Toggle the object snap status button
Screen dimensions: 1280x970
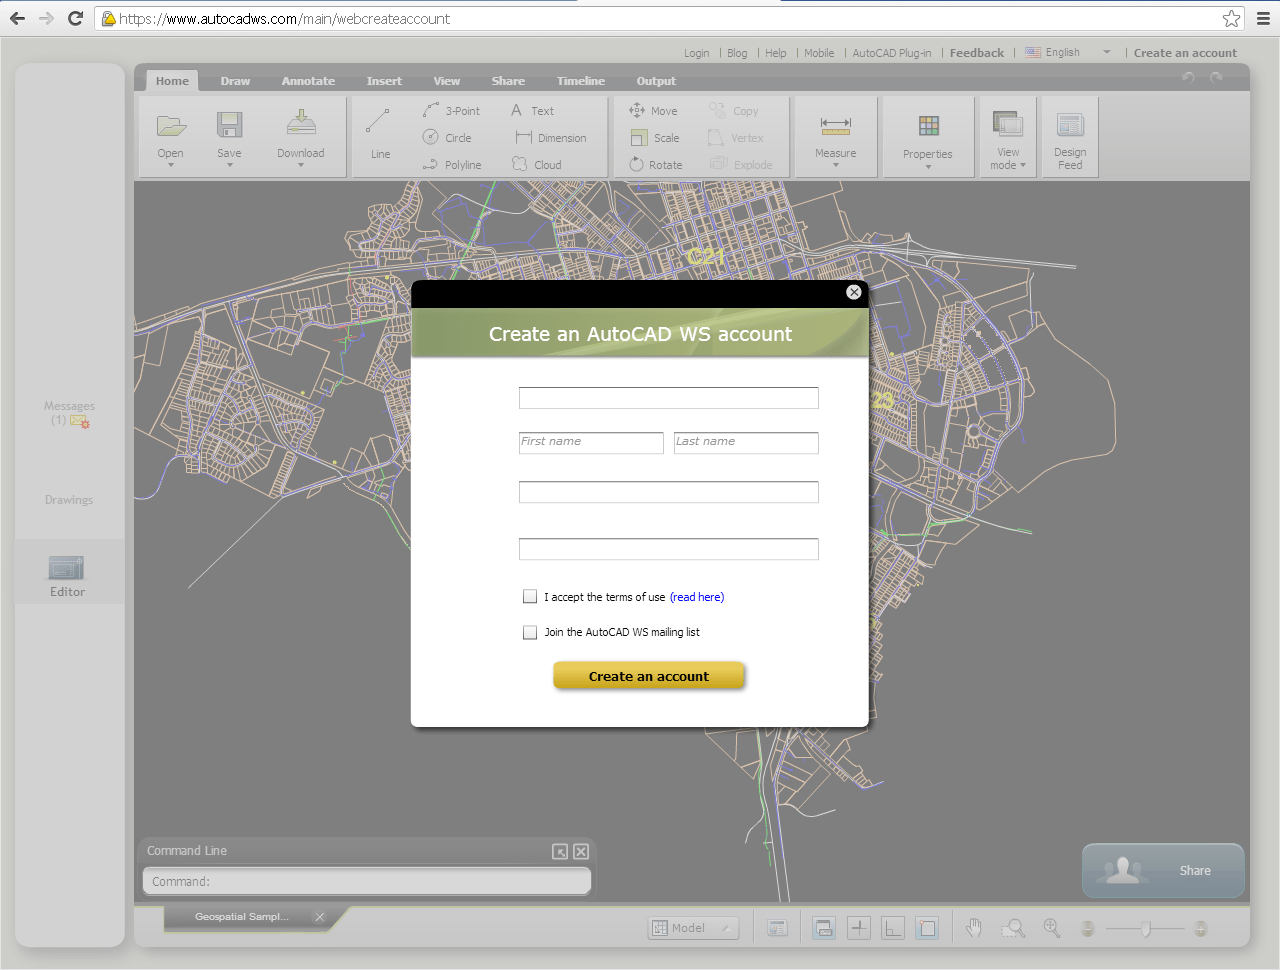pos(927,928)
